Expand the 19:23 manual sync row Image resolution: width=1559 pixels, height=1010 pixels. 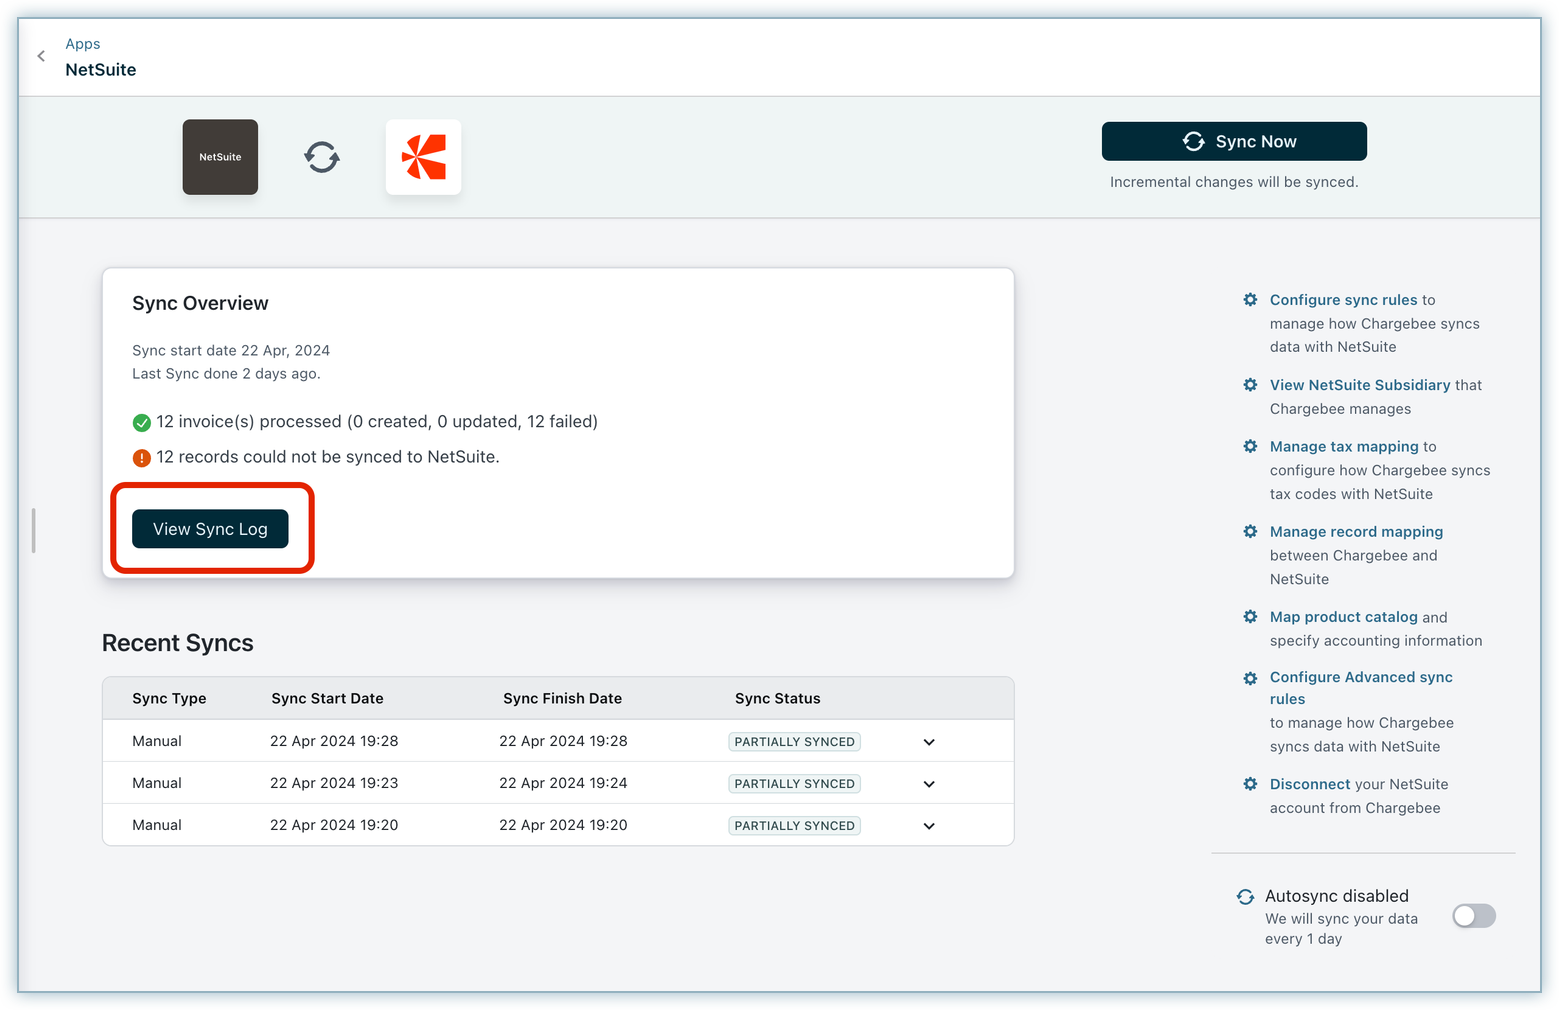(929, 784)
